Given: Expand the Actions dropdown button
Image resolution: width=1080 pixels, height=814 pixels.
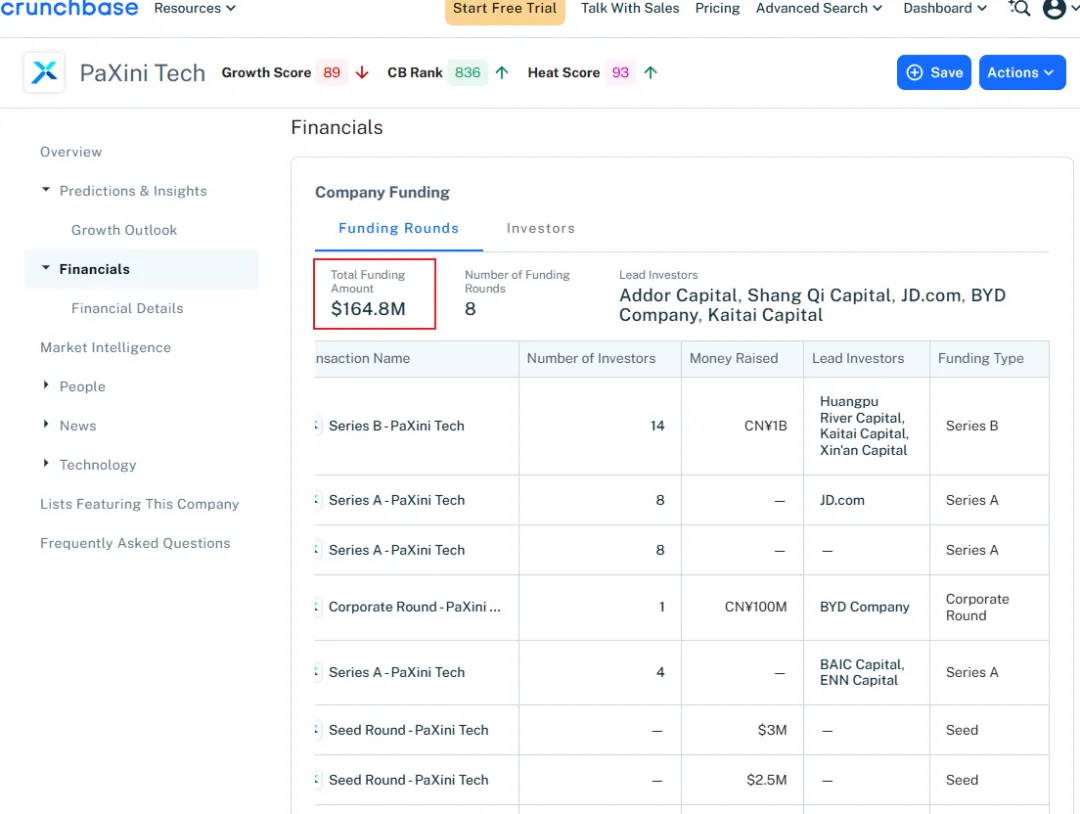Looking at the screenshot, I should (1021, 73).
